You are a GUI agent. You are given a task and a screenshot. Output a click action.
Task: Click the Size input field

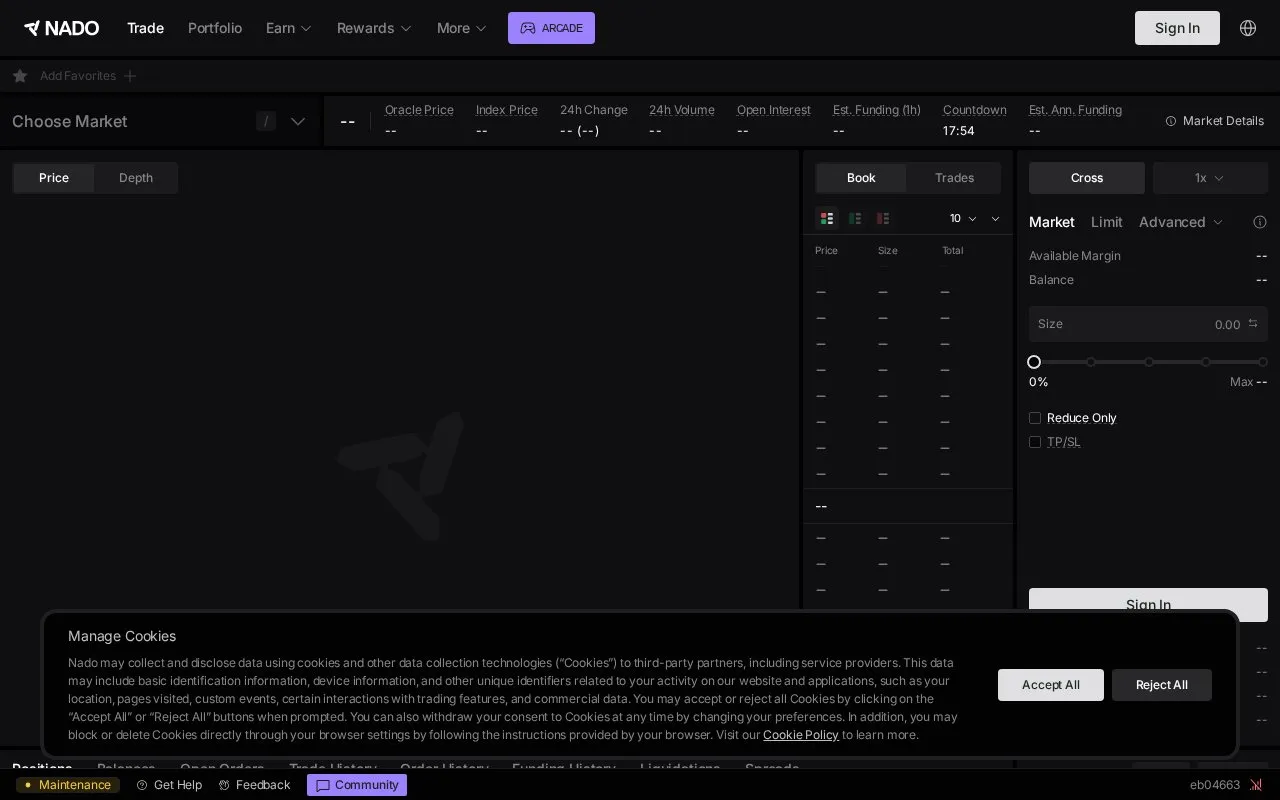pos(1148,324)
